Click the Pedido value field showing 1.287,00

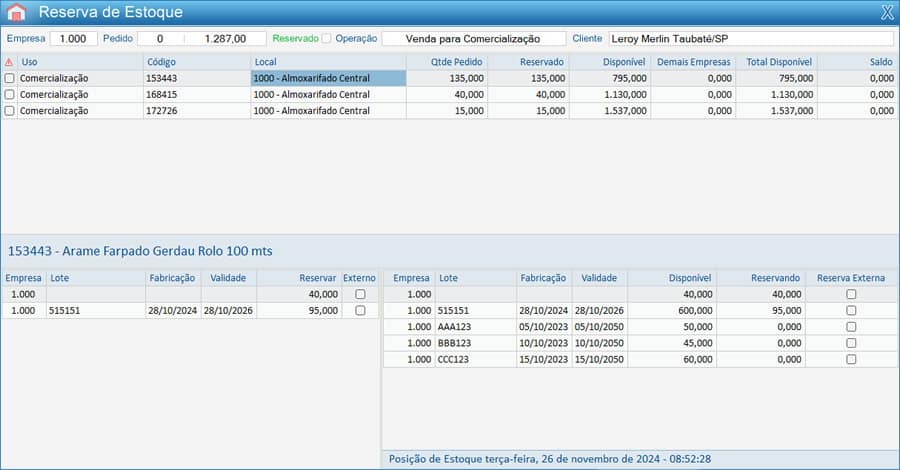pos(226,38)
